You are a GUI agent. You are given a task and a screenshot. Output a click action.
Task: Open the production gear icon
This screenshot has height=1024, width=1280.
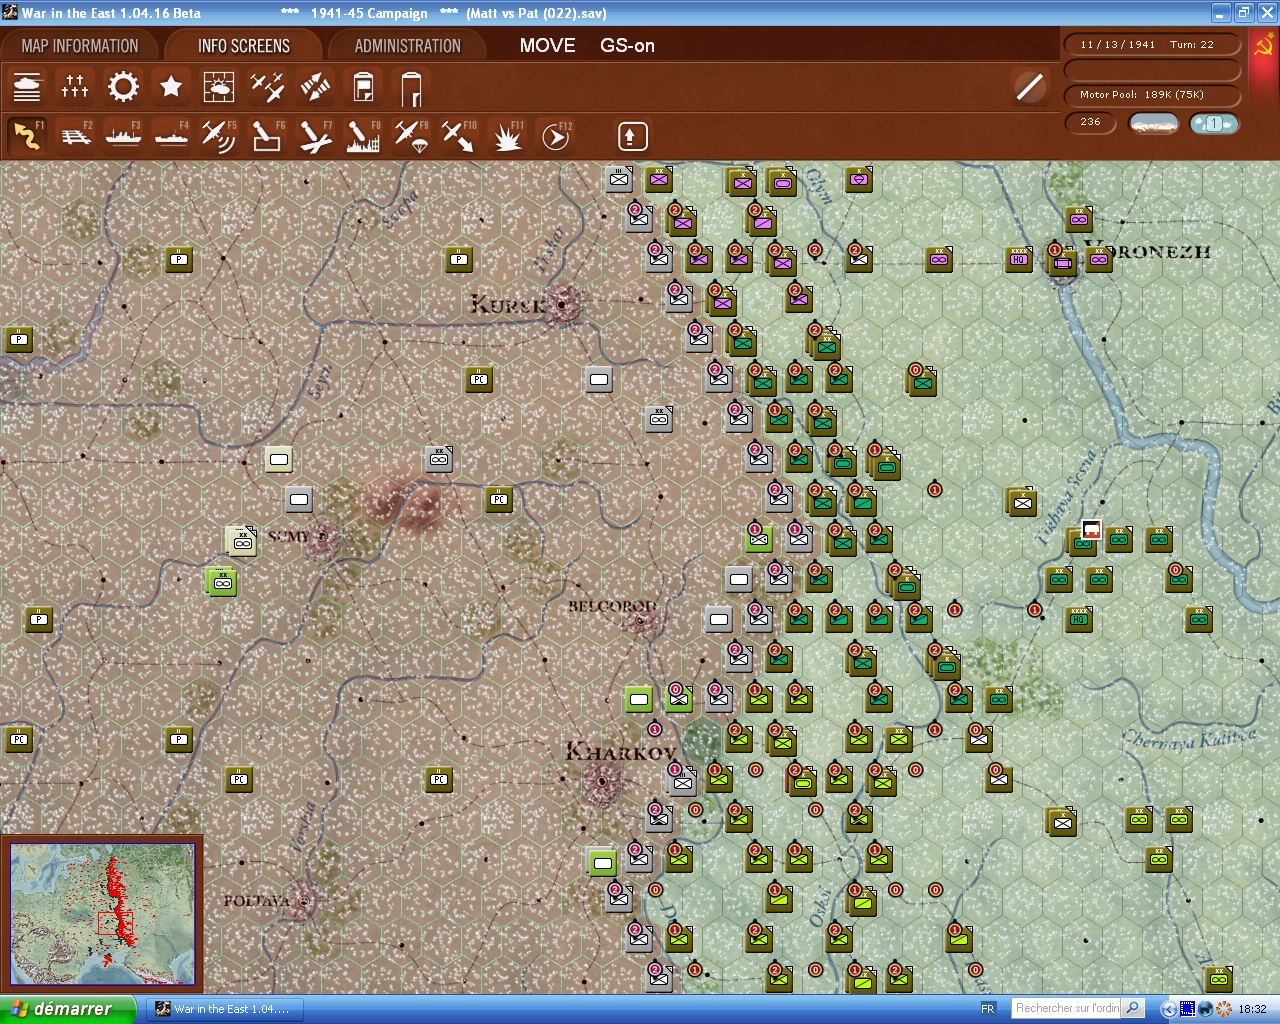pos(123,87)
